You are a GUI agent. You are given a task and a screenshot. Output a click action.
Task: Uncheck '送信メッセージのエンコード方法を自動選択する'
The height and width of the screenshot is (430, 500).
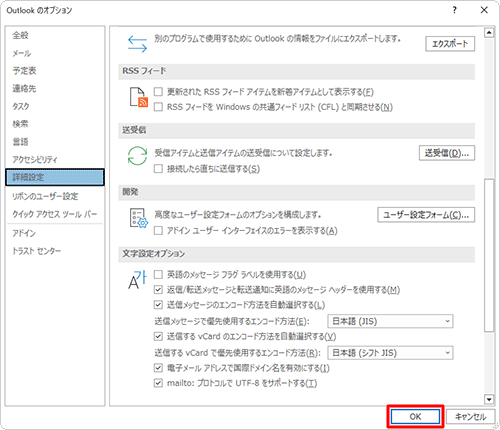click(158, 305)
